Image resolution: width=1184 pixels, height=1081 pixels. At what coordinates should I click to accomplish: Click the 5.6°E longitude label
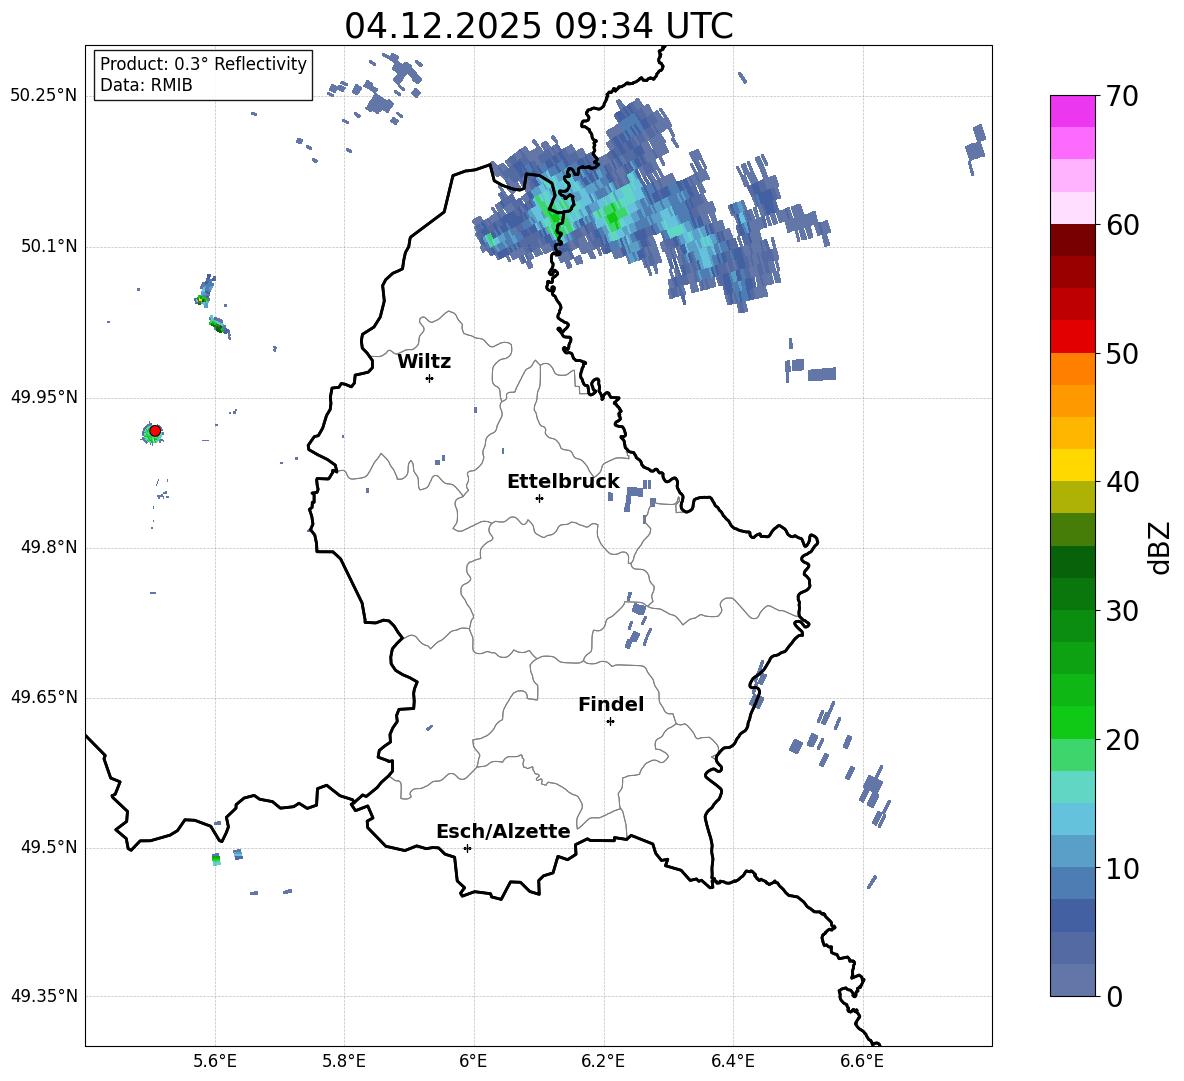click(215, 1061)
